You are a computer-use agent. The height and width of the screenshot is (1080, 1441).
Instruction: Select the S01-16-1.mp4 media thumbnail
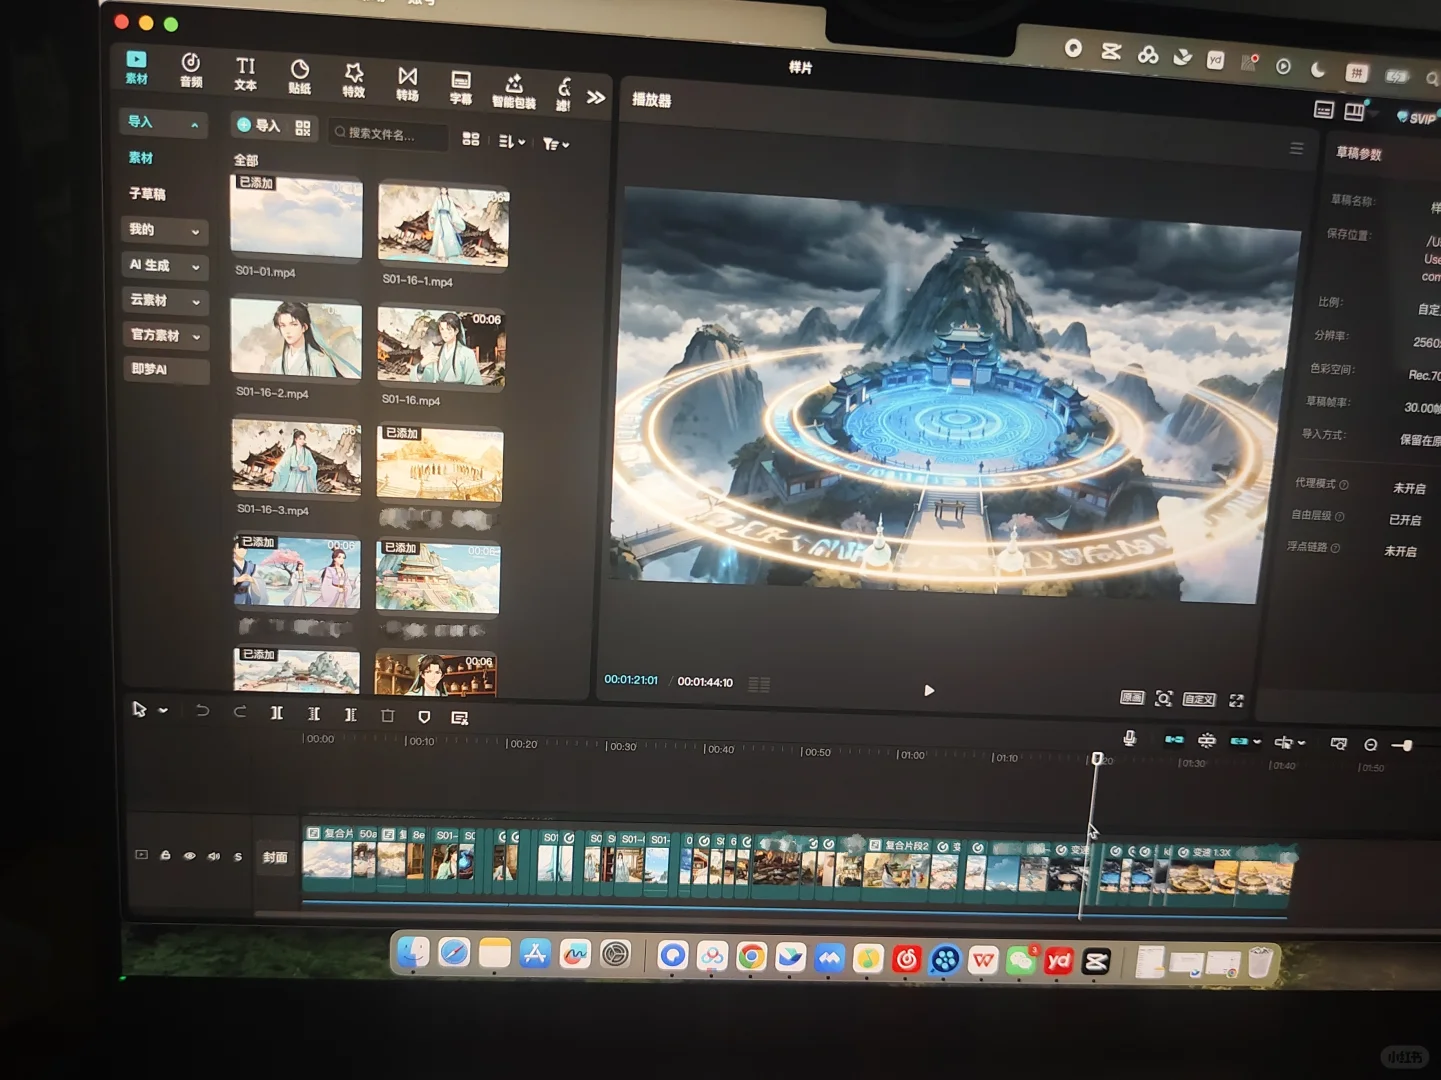click(x=444, y=226)
